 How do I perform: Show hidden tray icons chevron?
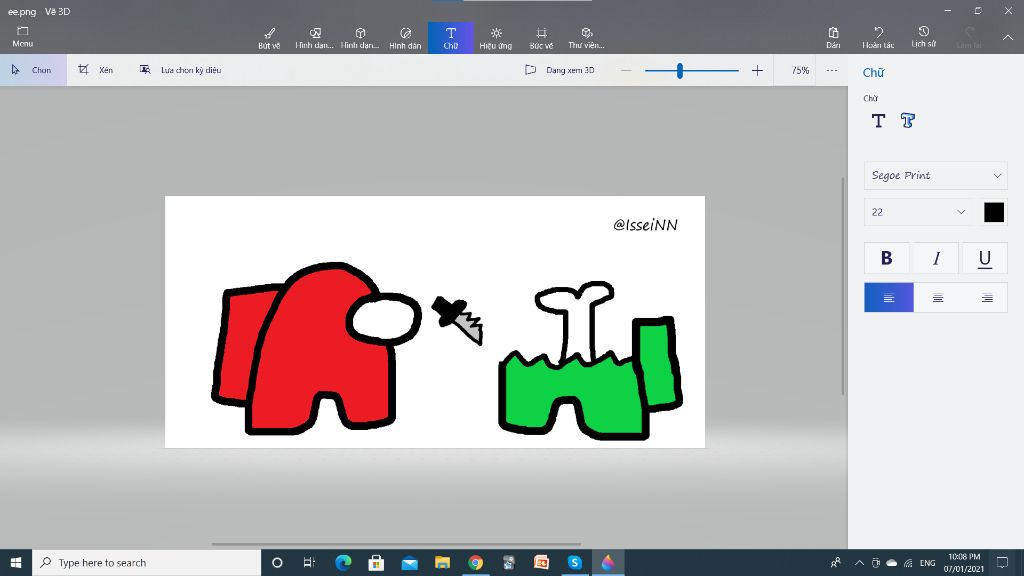tap(859, 562)
